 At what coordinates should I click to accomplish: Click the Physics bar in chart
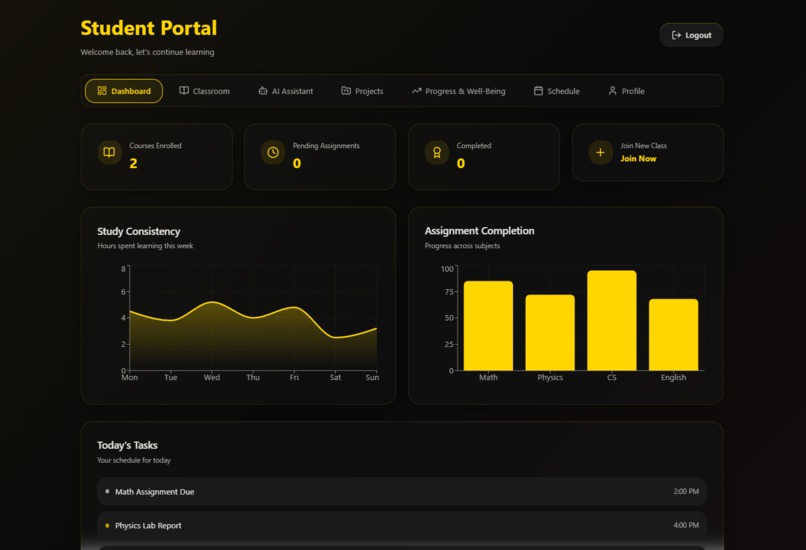point(550,332)
